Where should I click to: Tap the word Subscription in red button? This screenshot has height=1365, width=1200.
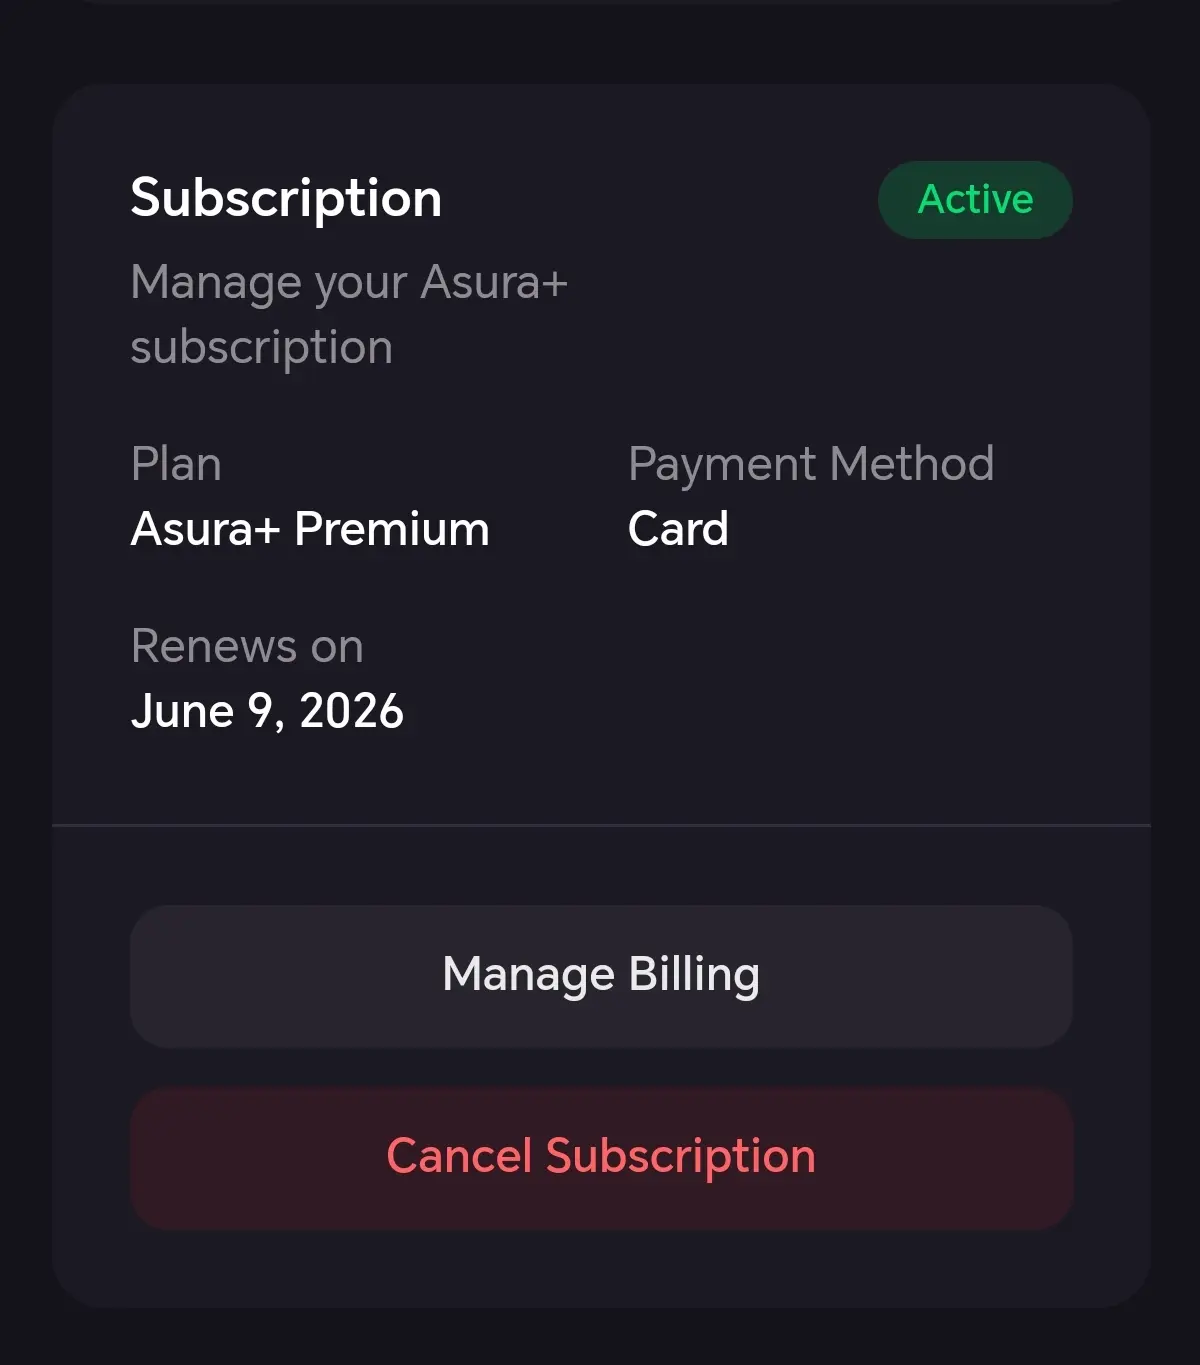[x=681, y=1157]
